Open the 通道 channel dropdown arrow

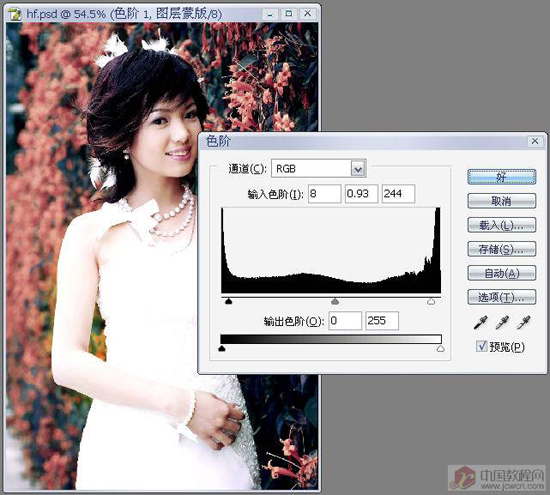(358, 169)
